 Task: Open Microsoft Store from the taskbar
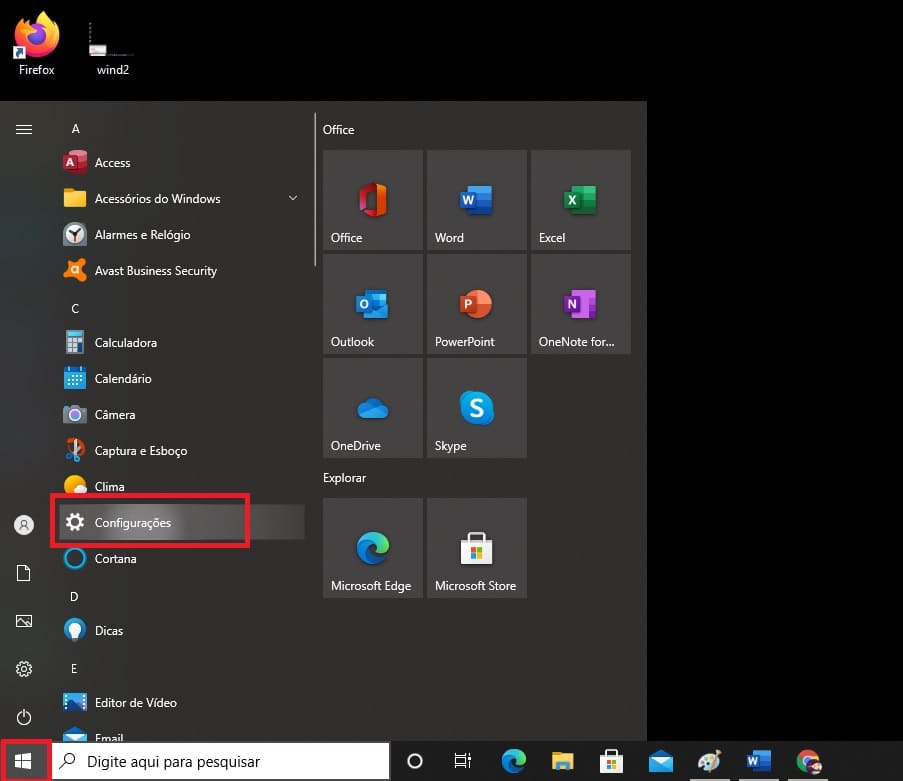(612, 761)
